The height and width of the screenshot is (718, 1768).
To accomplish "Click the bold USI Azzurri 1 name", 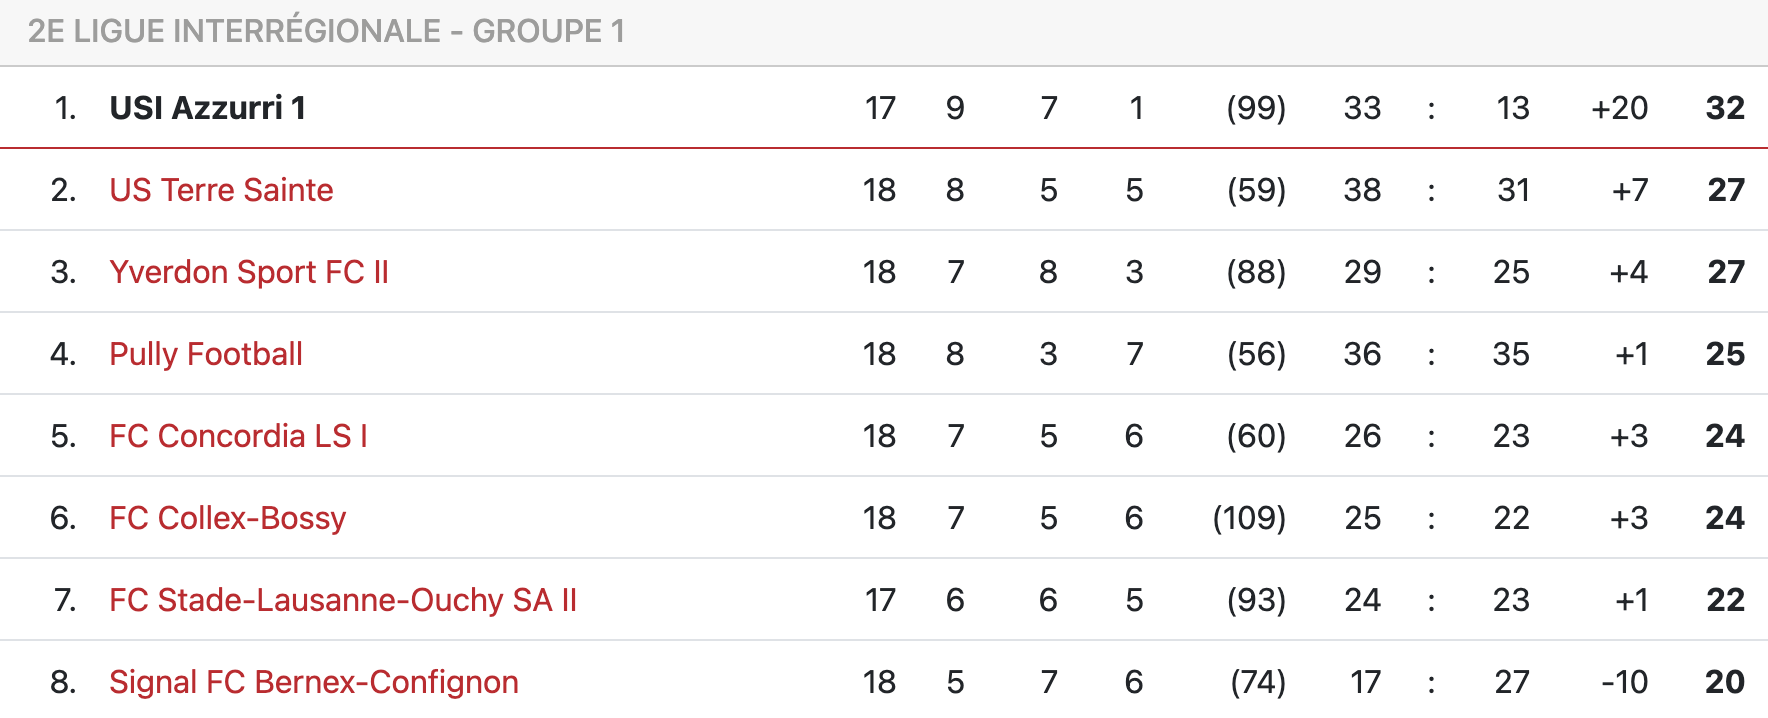I will (x=207, y=108).
